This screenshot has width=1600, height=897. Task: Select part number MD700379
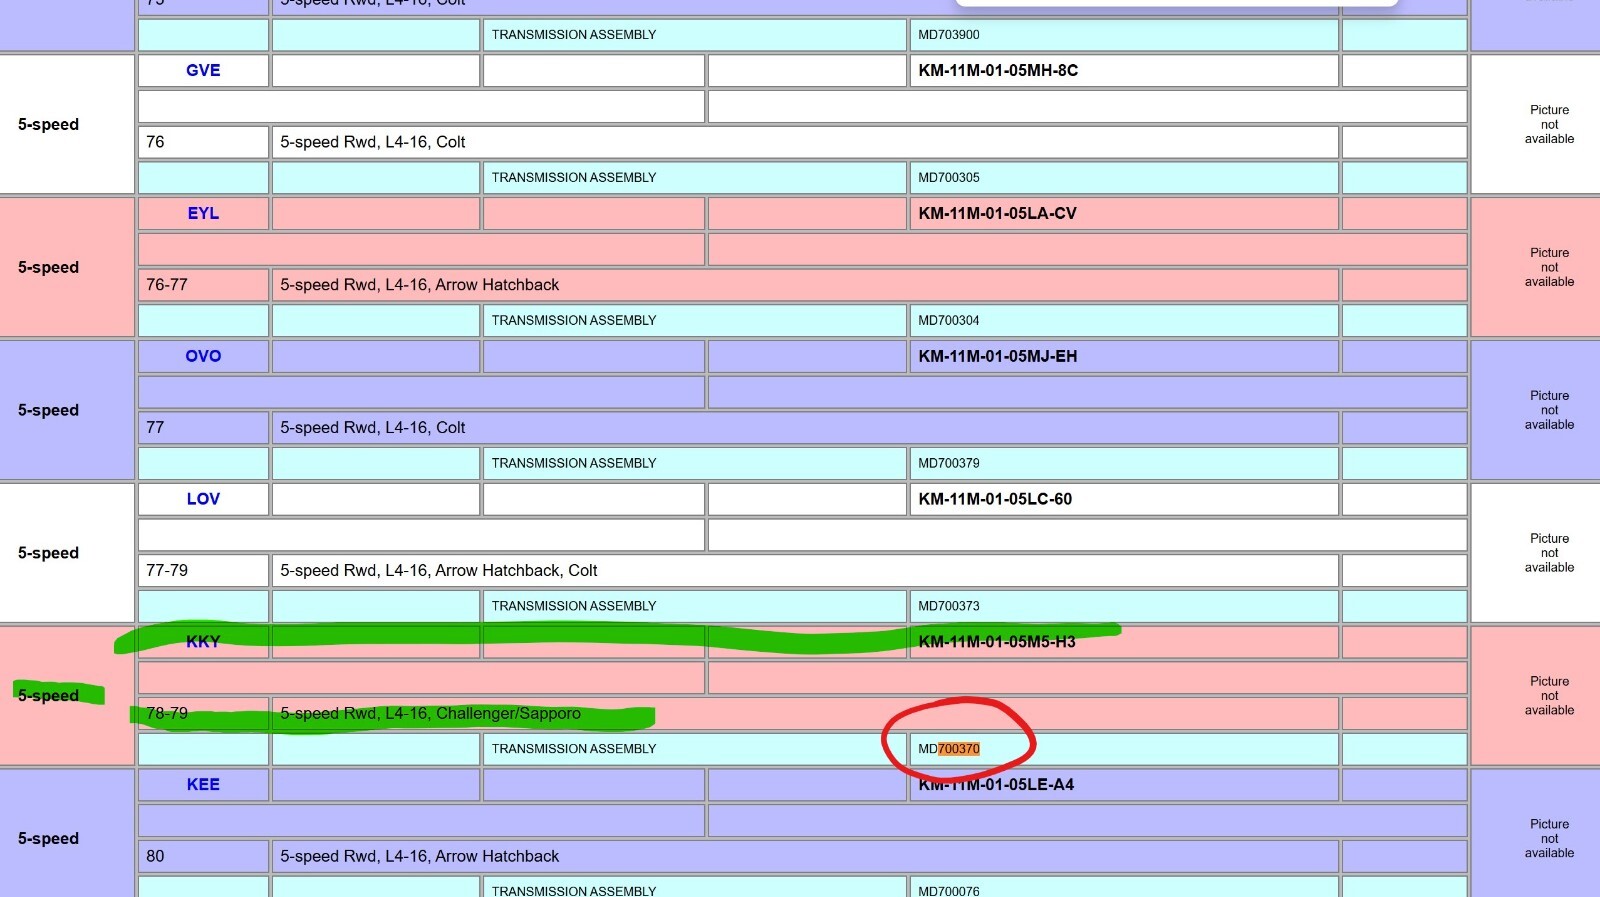point(949,463)
